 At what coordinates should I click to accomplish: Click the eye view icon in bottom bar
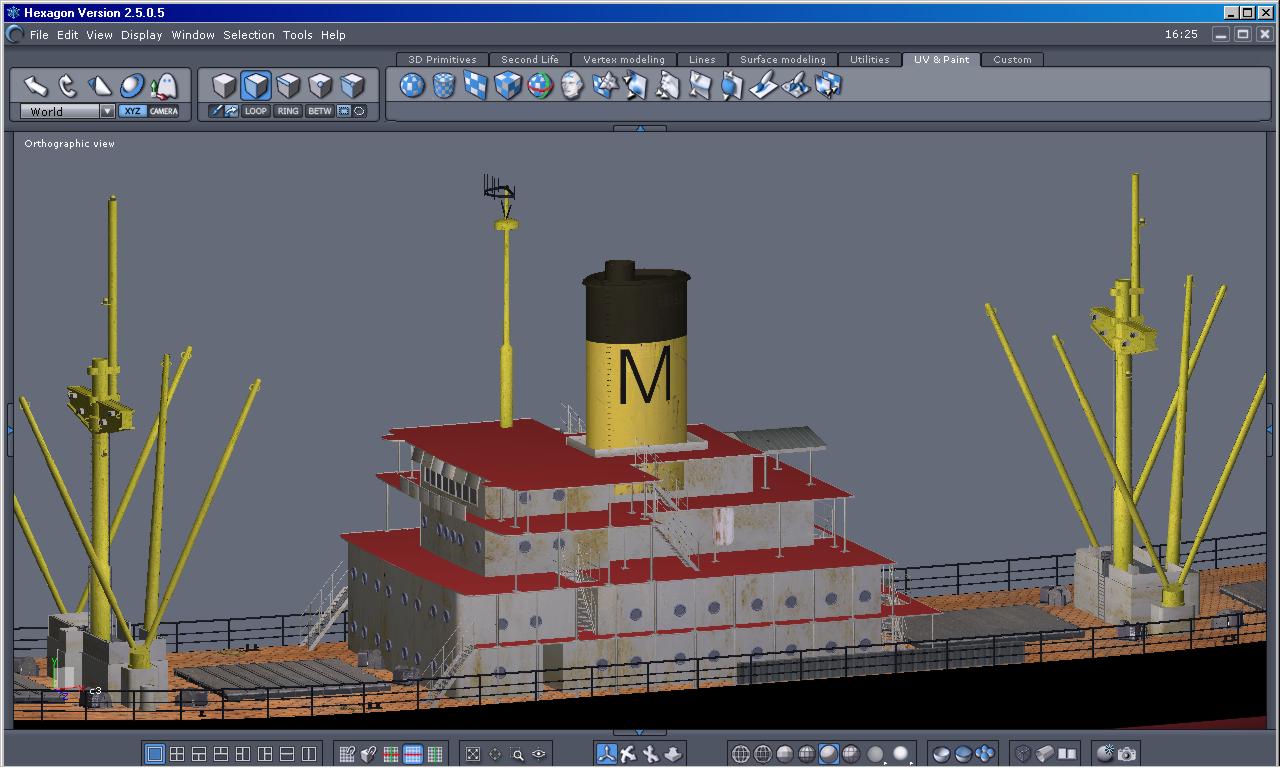tap(540, 754)
